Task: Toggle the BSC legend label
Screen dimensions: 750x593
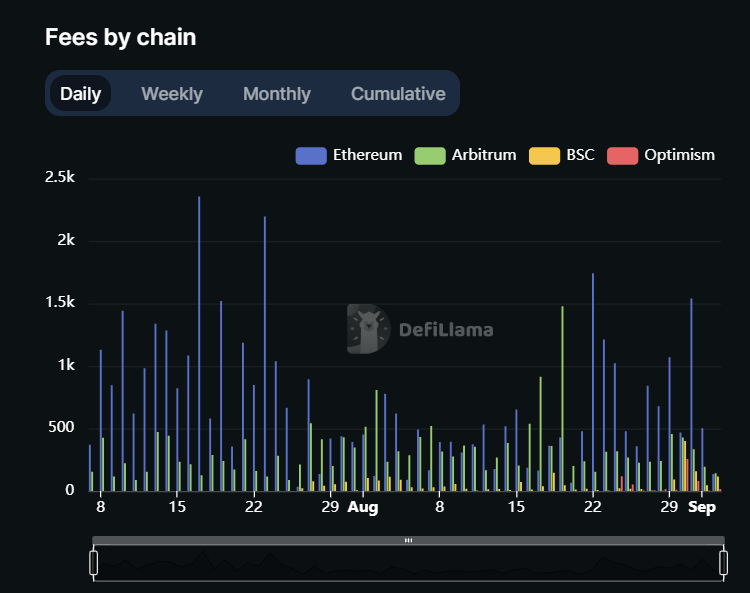Action: click(x=580, y=155)
